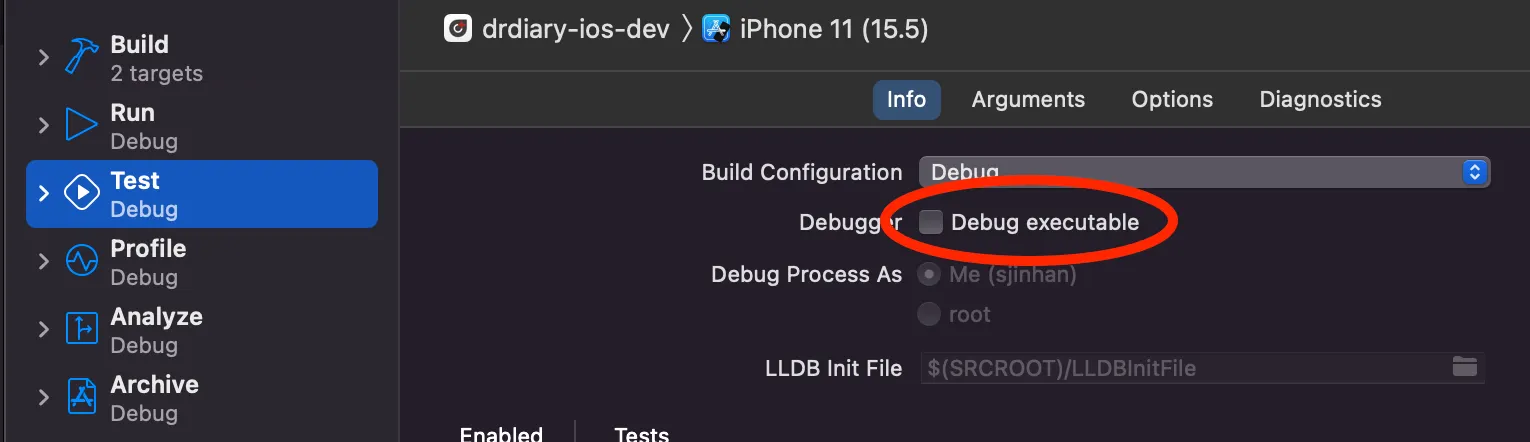The height and width of the screenshot is (442, 1530).
Task: Click the Run play icon
Action: (x=81, y=126)
